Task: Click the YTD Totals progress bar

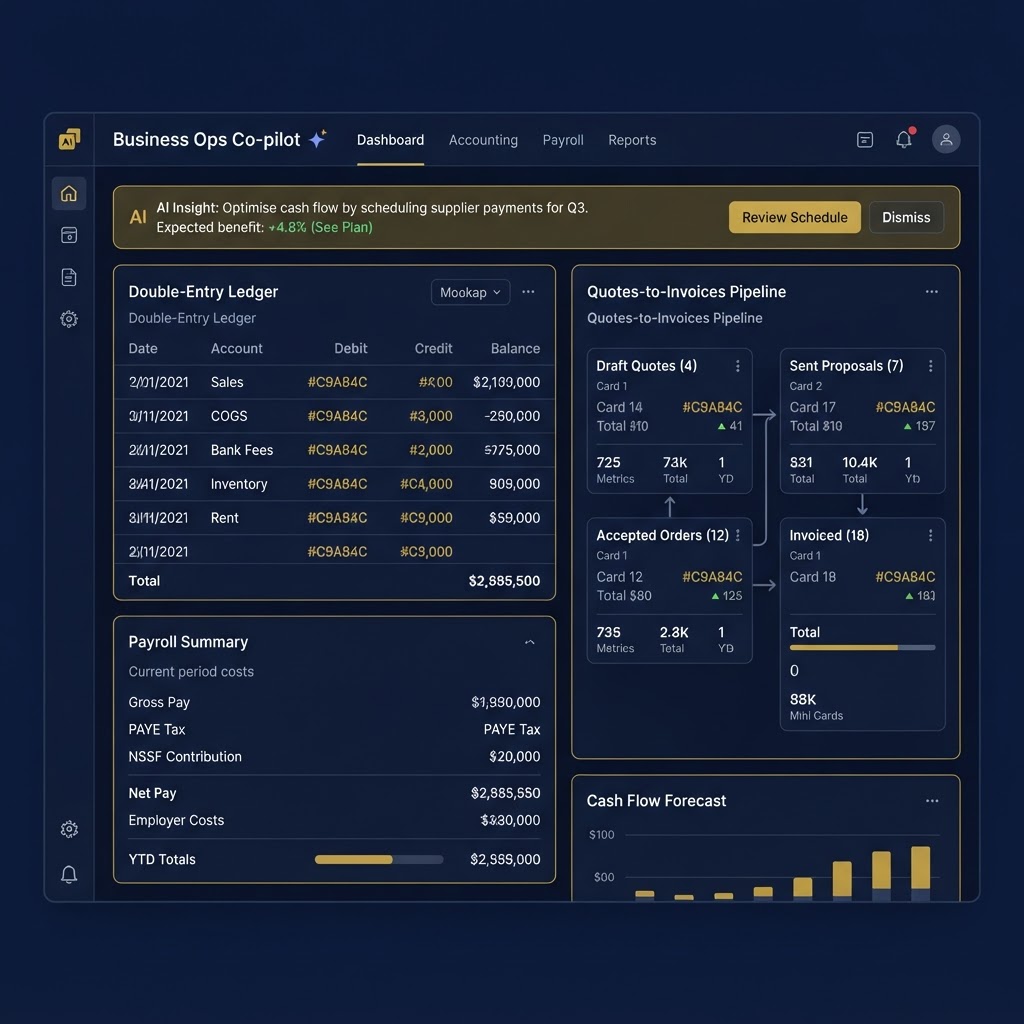Action: (379, 859)
